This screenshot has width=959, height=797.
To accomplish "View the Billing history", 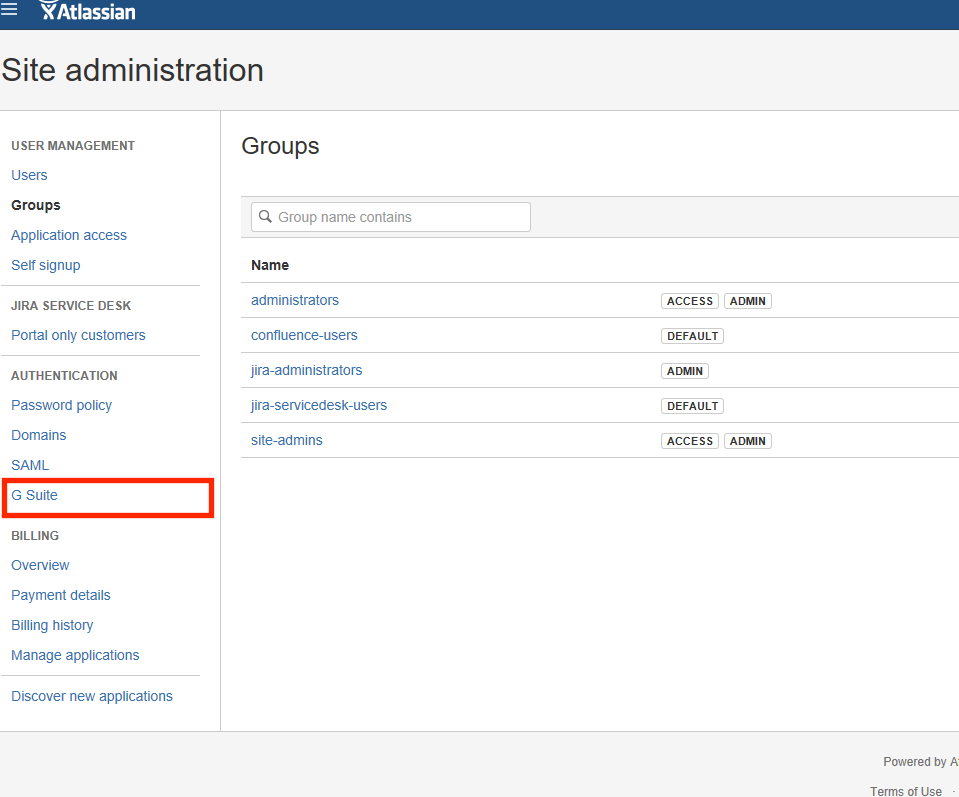I will coord(52,625).
